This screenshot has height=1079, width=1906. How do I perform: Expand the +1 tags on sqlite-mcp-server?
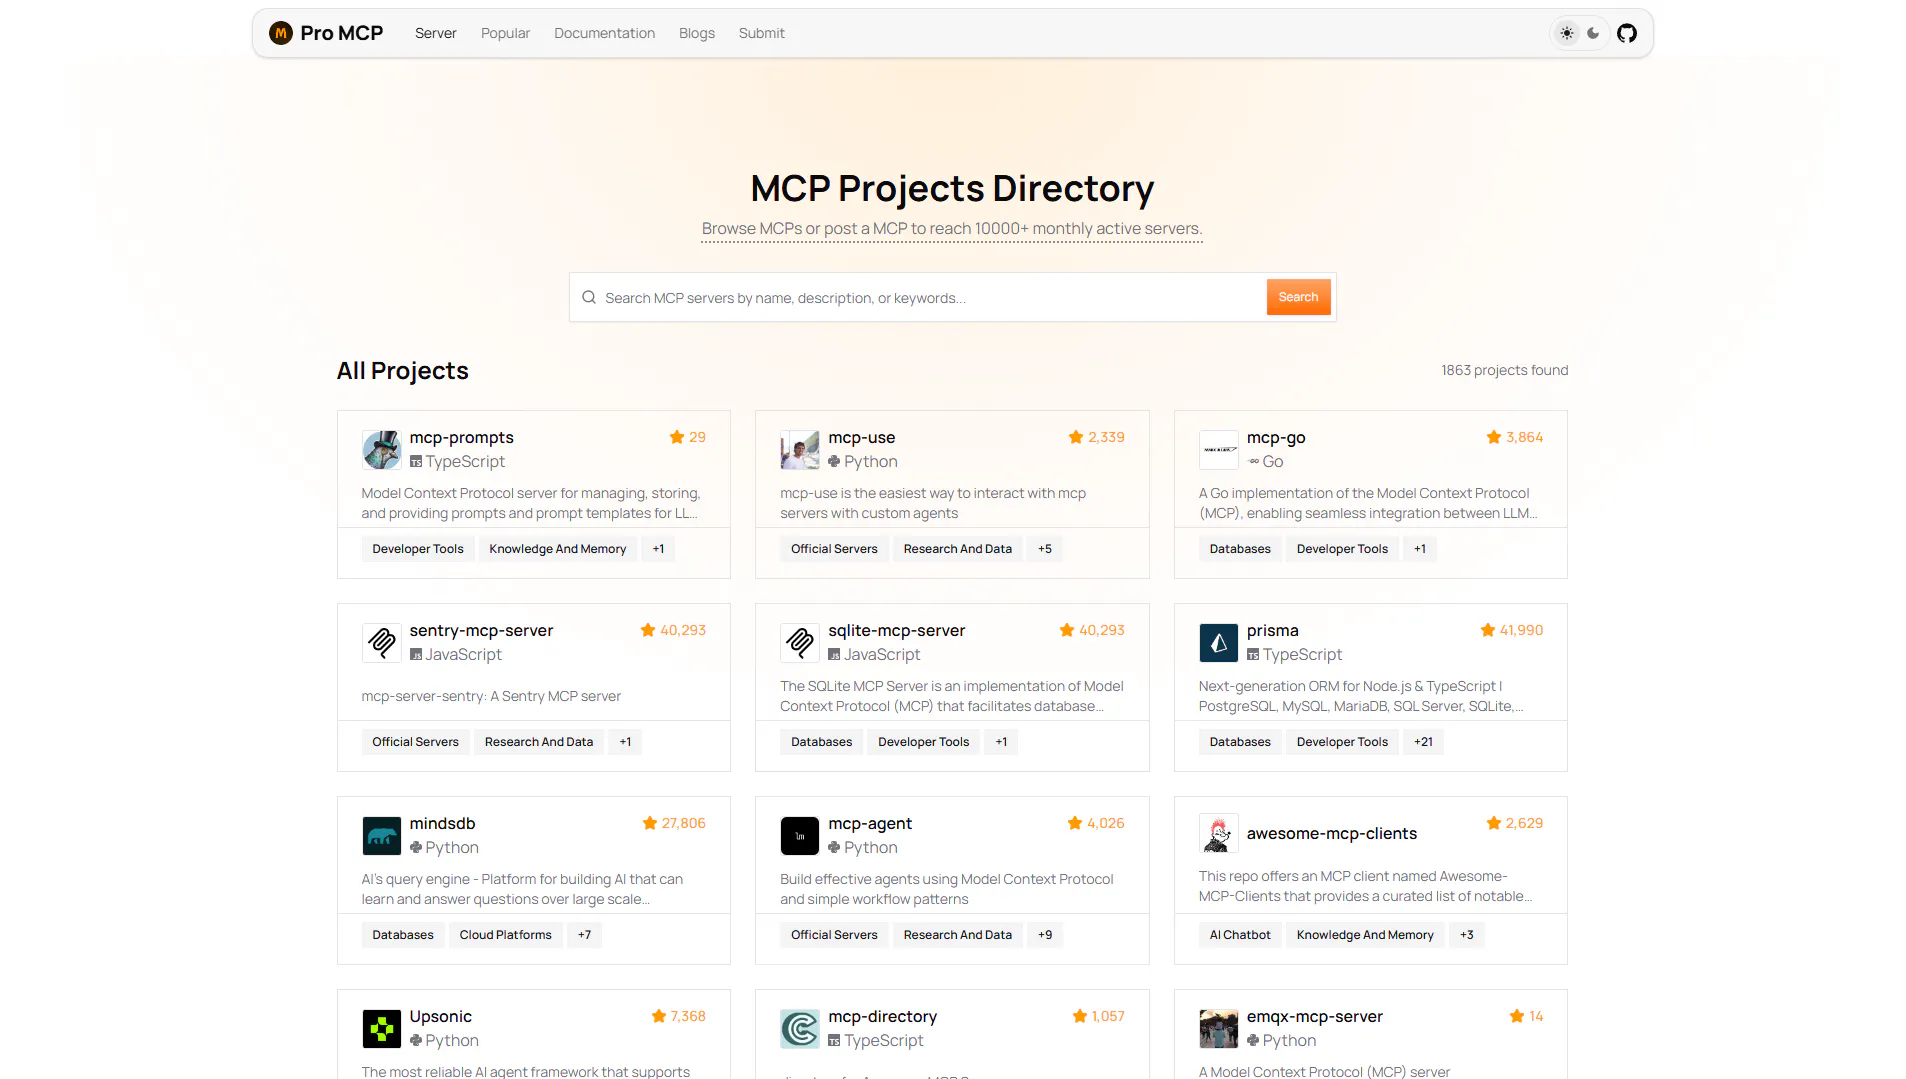tap(1001, 742)
